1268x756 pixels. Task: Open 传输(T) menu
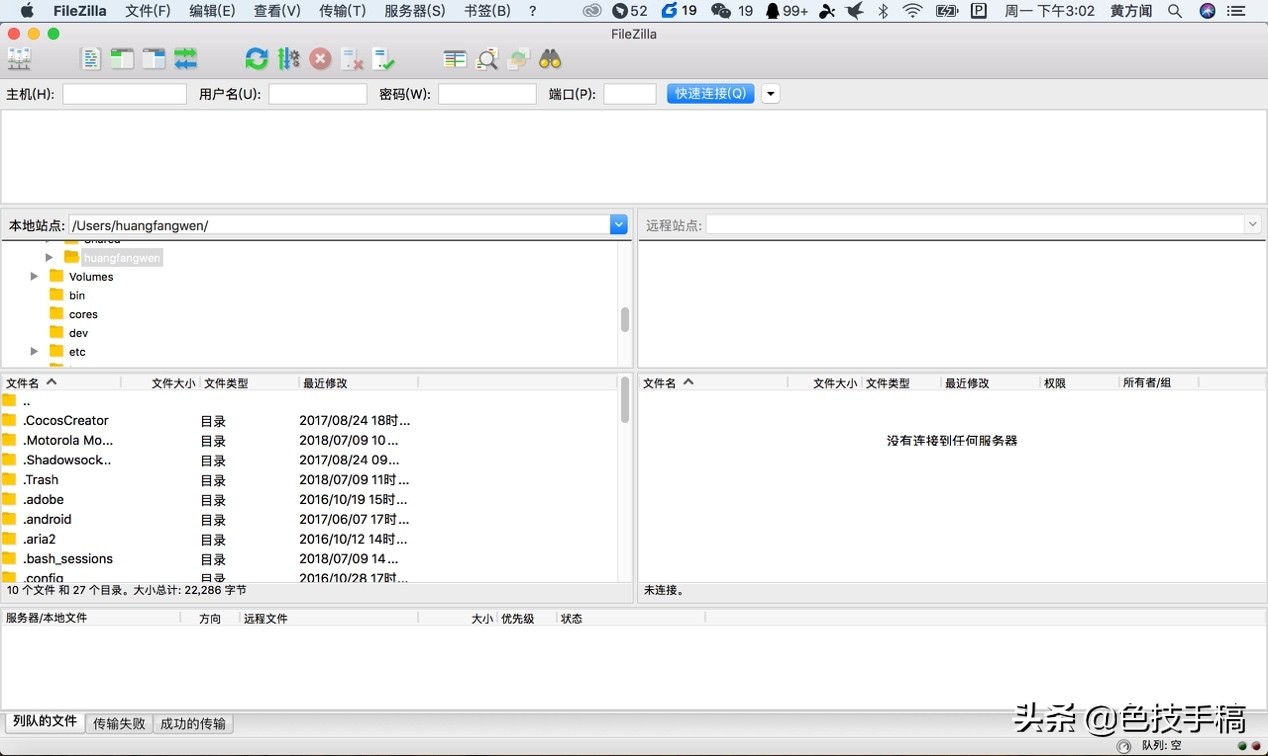[342, 11]
